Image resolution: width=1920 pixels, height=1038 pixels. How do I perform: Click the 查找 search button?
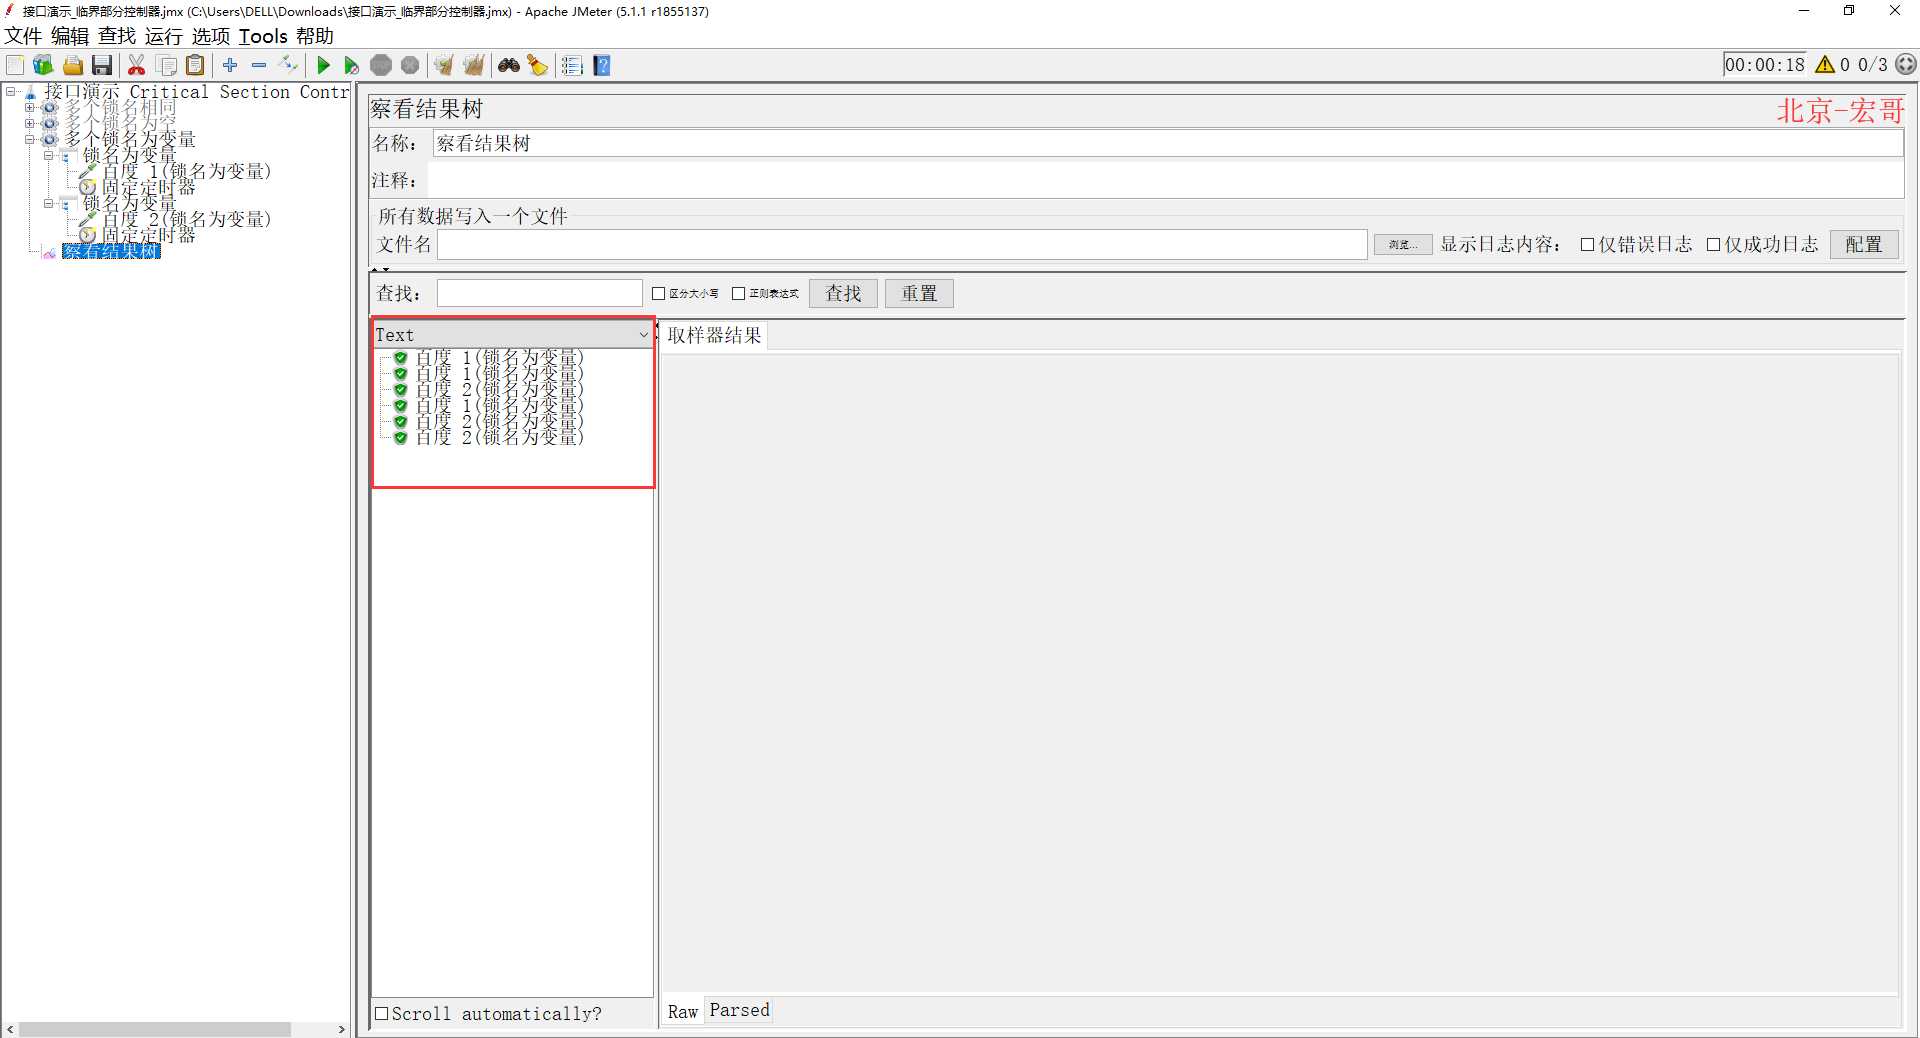[x=843, y=293]
